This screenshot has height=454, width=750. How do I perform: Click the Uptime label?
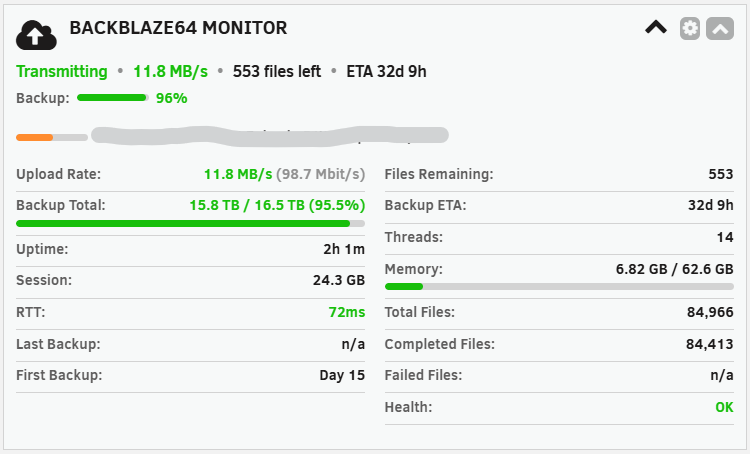(x=42, y=249)
